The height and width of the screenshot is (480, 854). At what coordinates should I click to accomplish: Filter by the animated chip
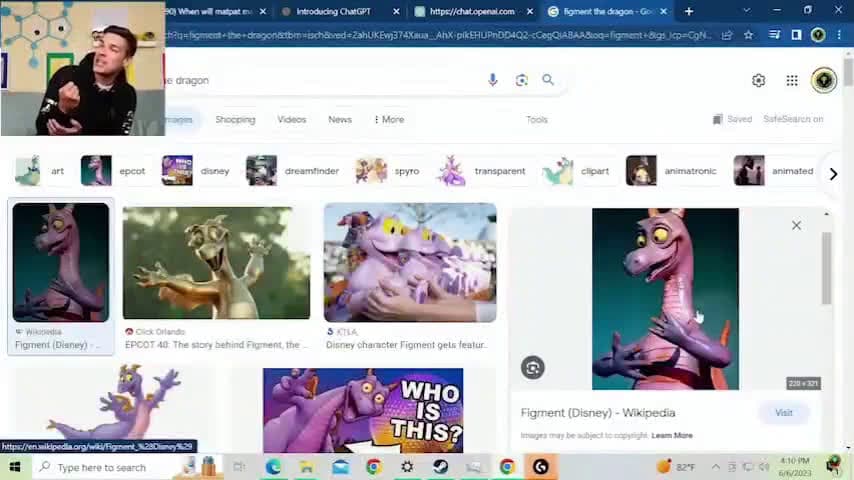pos(774,171)
